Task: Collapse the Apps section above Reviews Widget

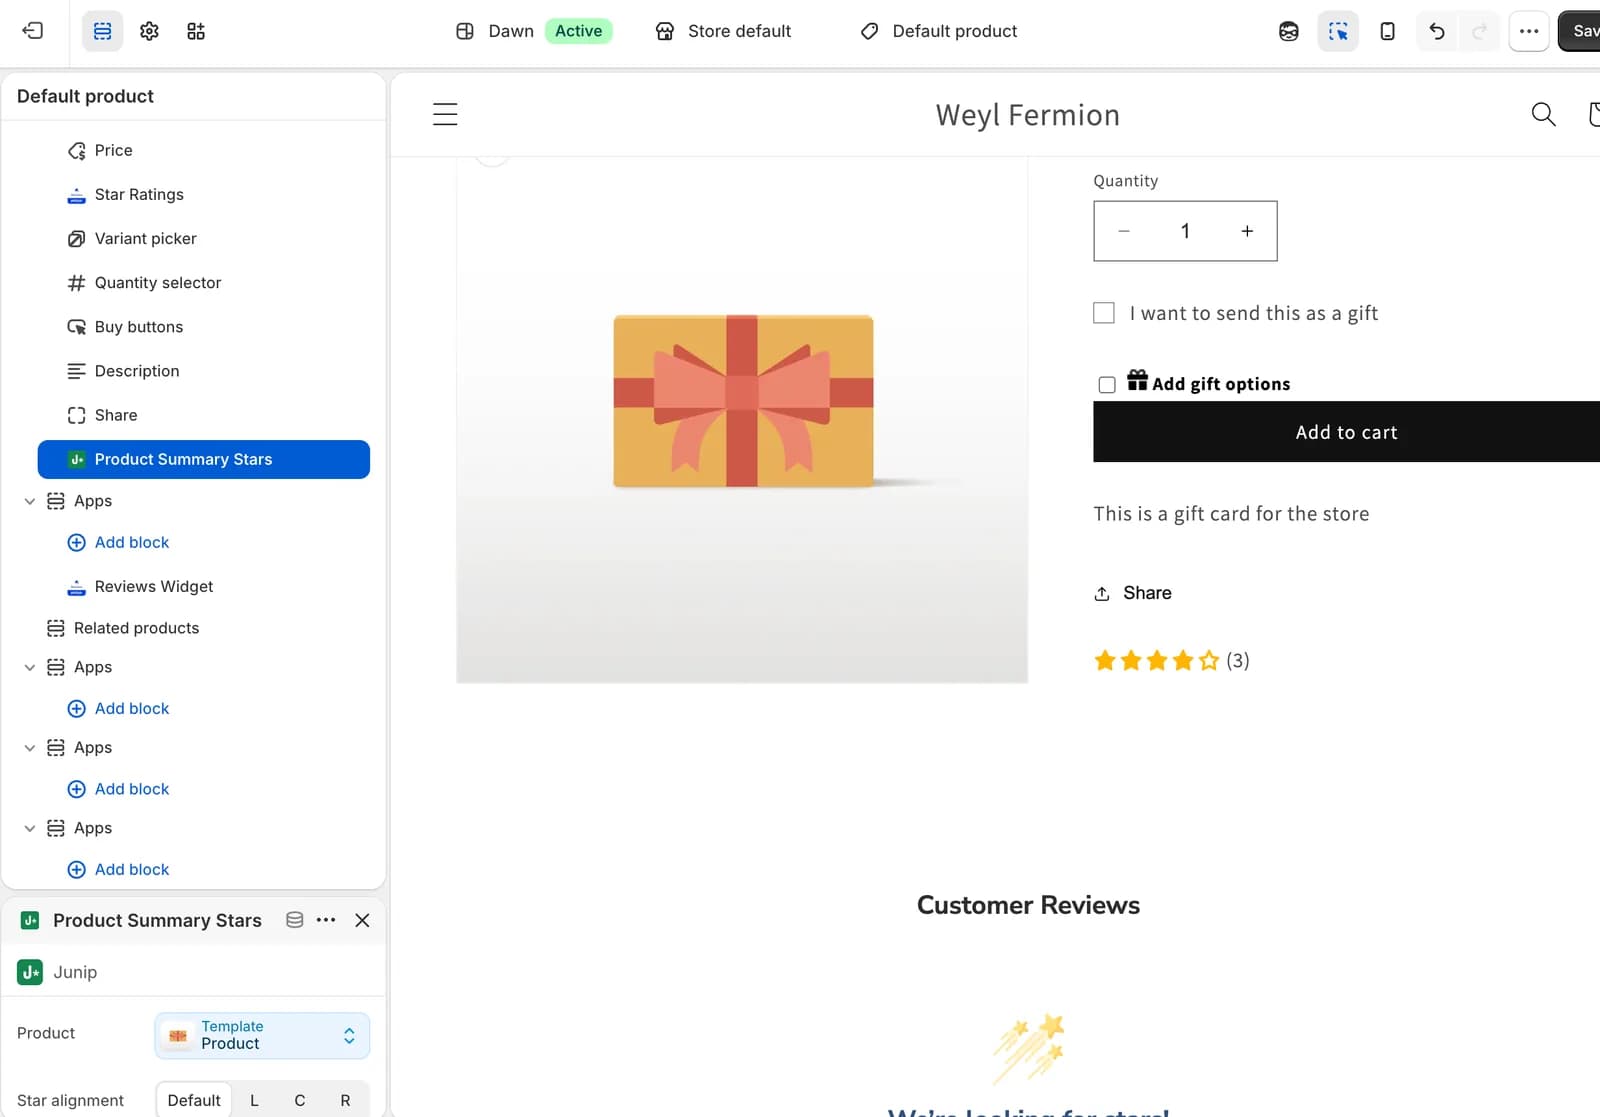Action: pyautogui.click(x=30, y=501)
